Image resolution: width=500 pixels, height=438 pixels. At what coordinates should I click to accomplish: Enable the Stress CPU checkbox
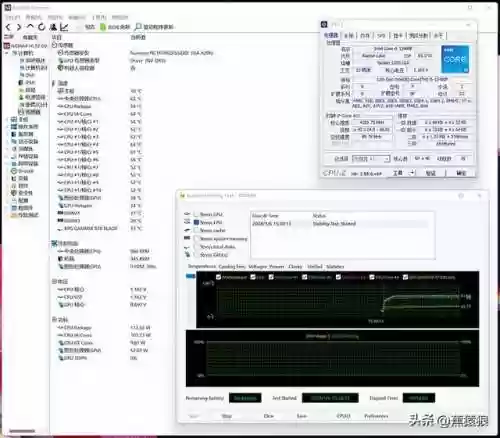pyautogui.click(x=196, y=214)
